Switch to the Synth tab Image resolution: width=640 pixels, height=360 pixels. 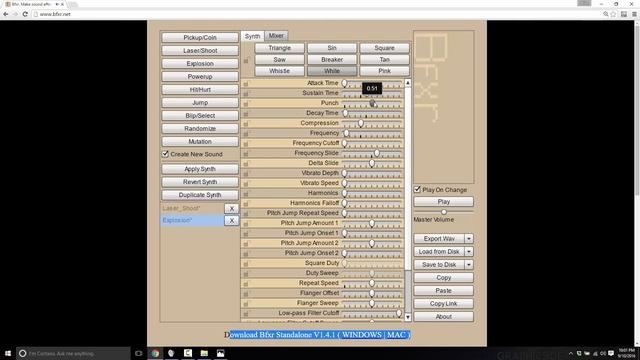[x=252, y=36]
